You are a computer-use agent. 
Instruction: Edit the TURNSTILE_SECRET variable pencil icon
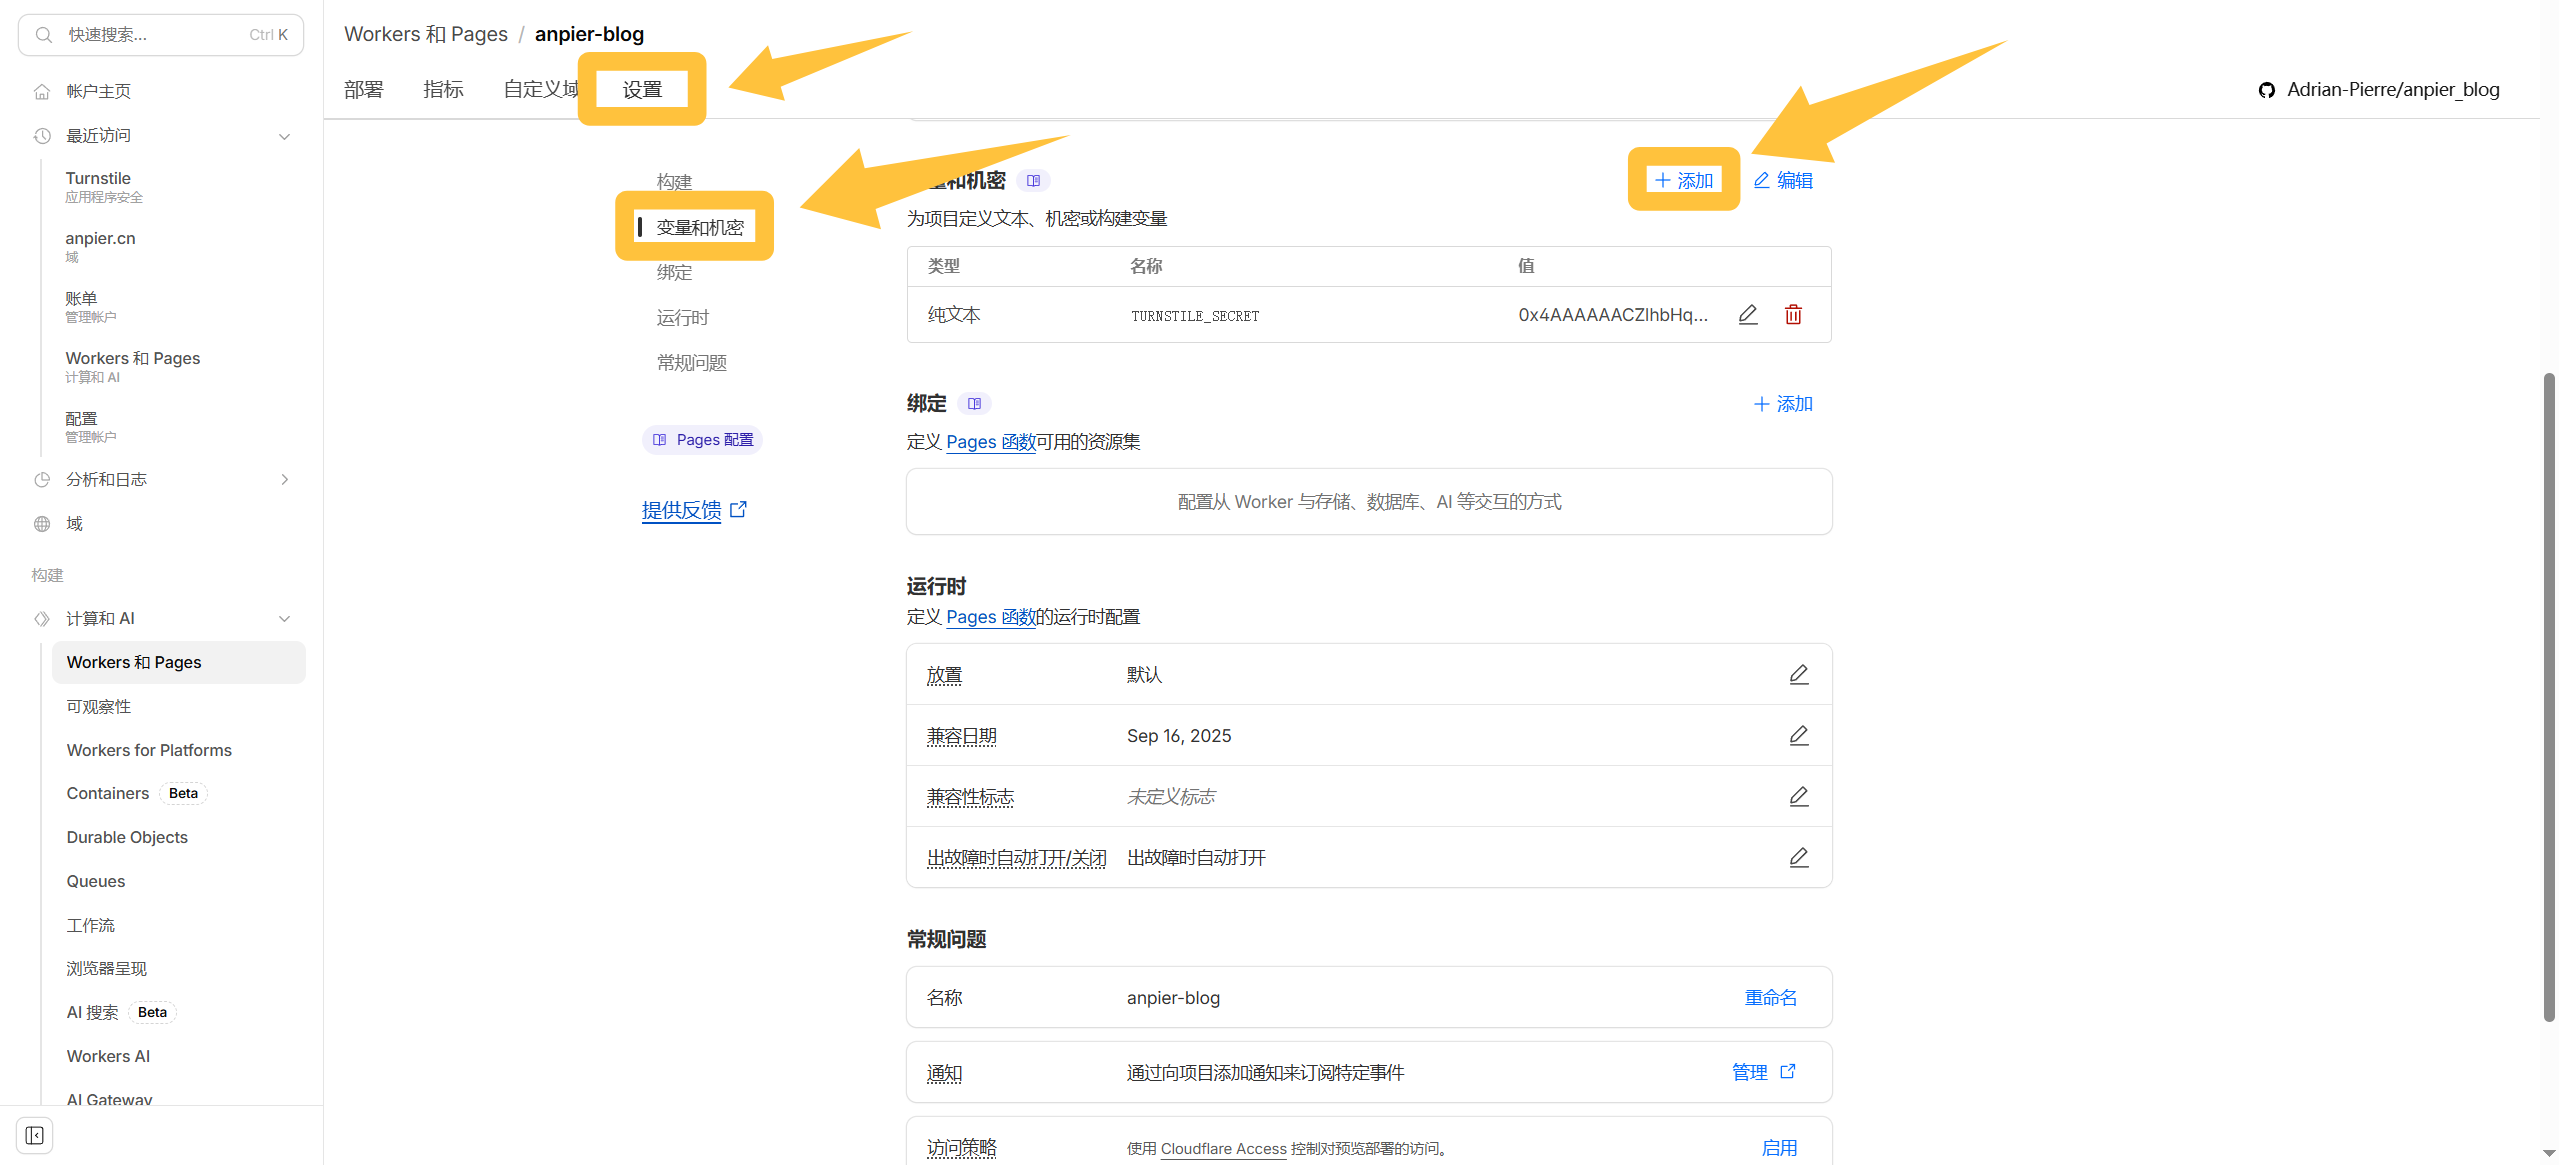(x=1748, y=315)
